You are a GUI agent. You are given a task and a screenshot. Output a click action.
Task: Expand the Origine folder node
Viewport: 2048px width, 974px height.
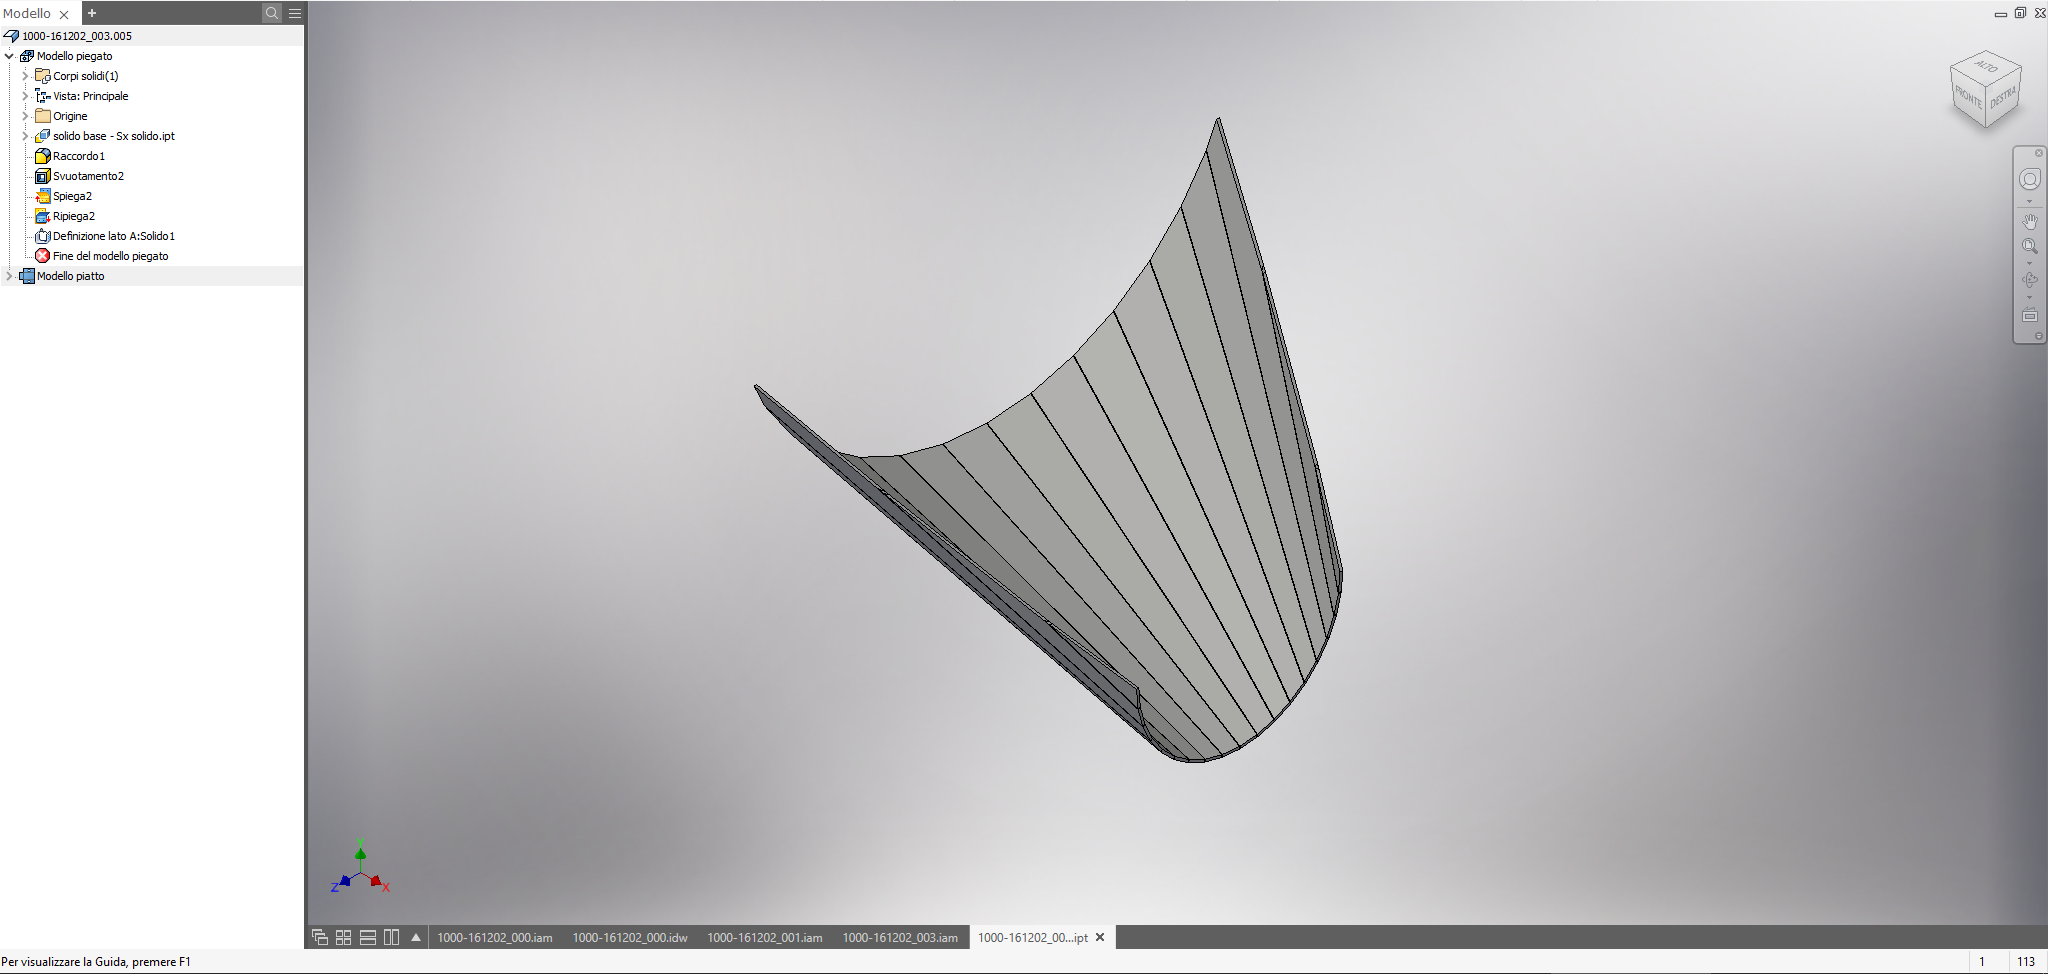coord(25,116)
